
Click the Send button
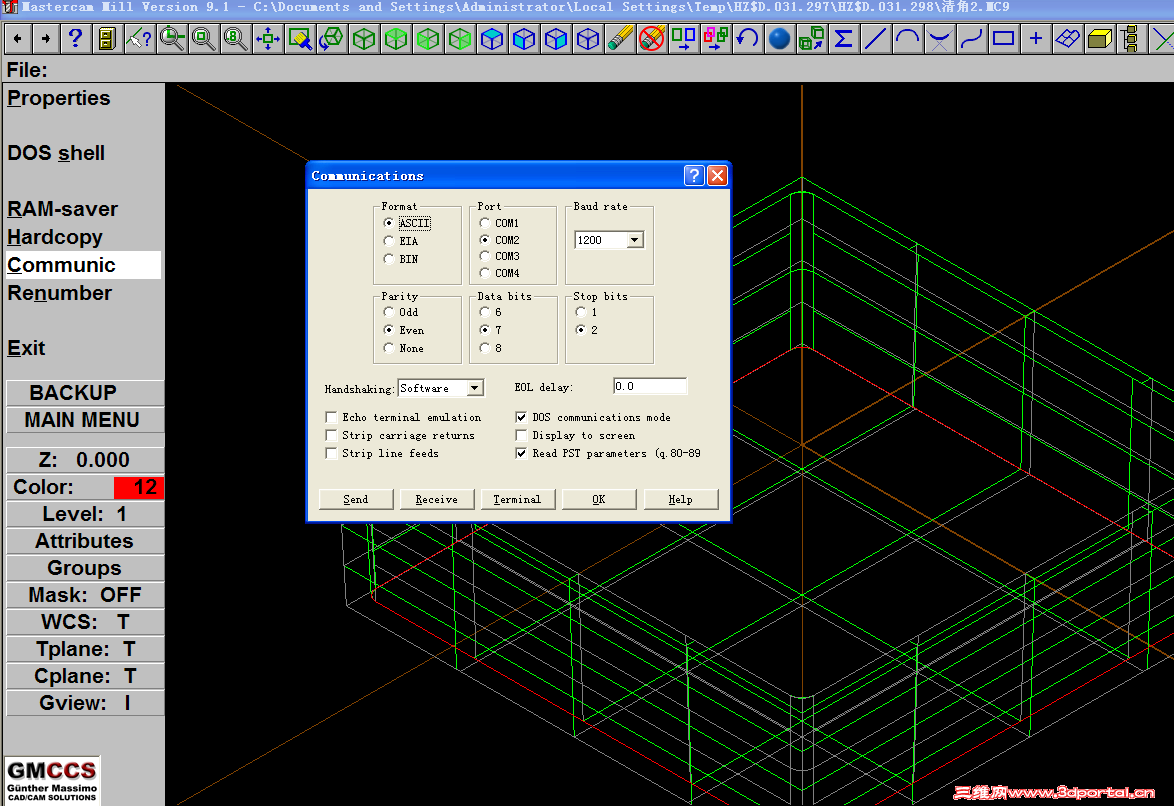pos(356,499)
